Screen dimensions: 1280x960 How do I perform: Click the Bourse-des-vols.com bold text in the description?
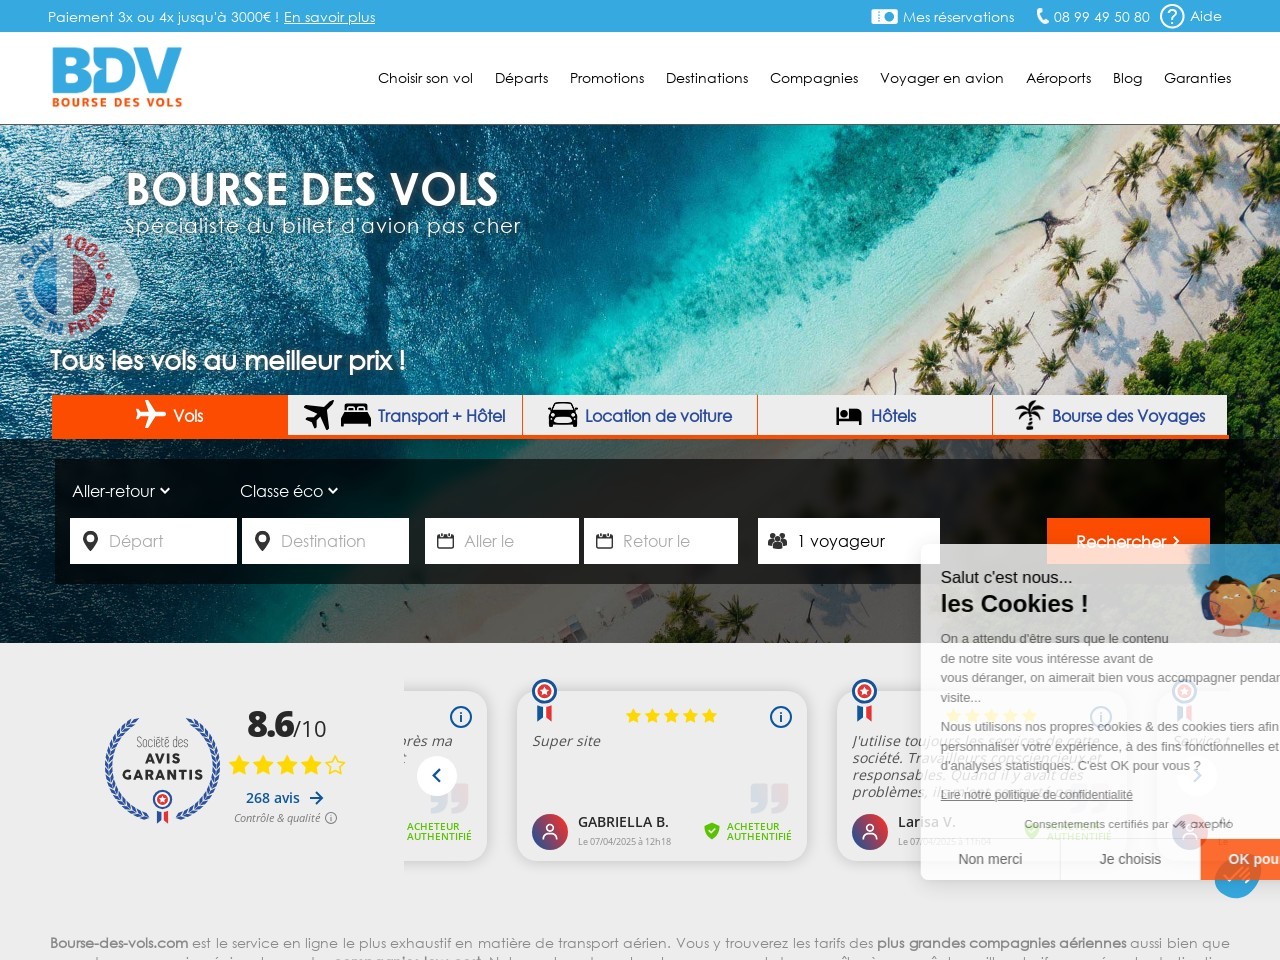(x=119, y=943)
